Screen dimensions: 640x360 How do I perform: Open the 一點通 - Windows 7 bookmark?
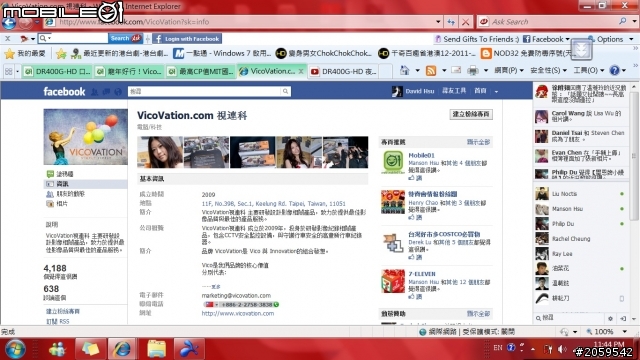(x=222, y=53)
